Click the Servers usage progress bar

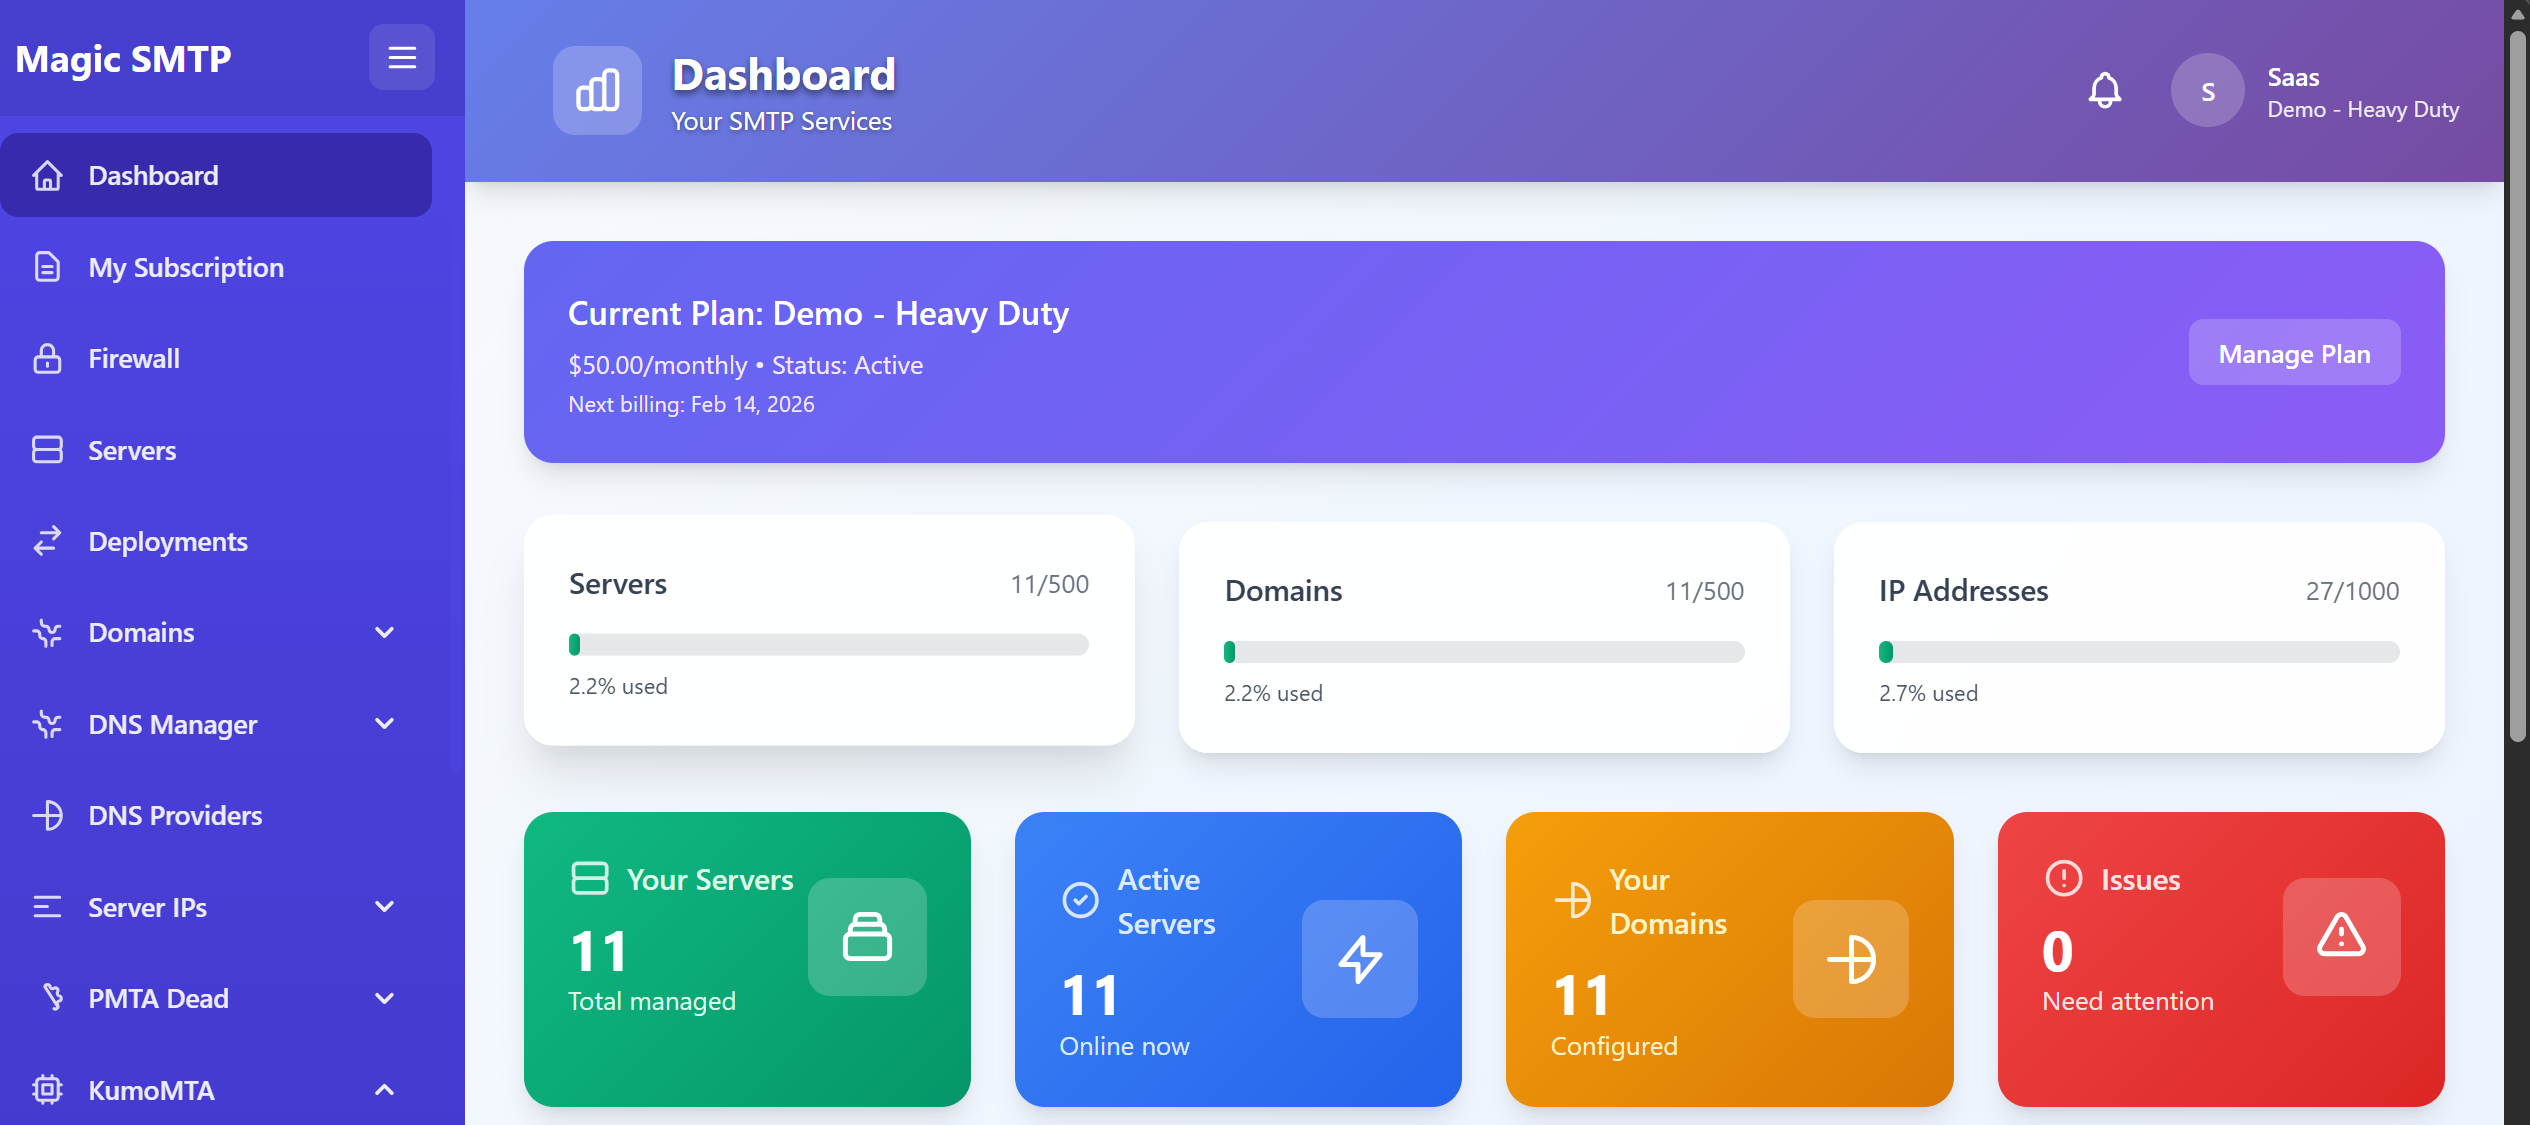pyautogui.click(x=829, y=645)
